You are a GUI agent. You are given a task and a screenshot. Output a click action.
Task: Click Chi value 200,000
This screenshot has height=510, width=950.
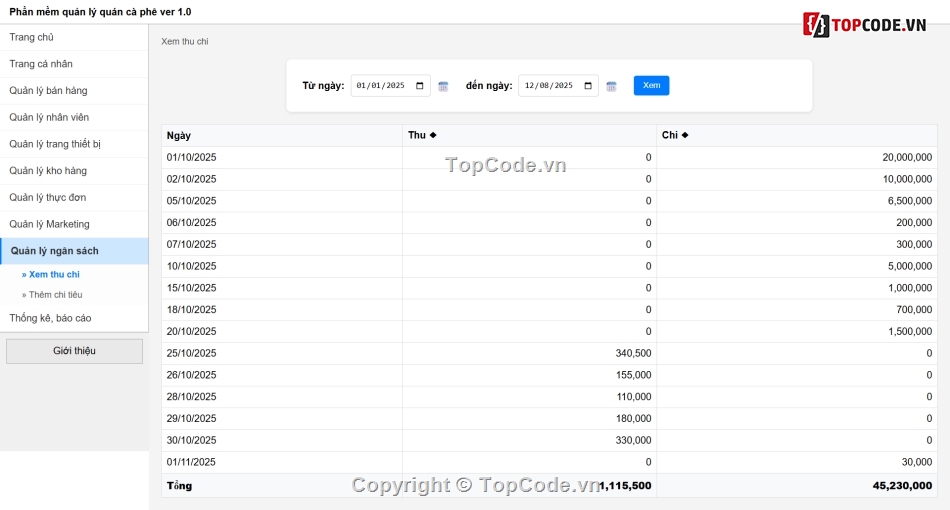914,223
